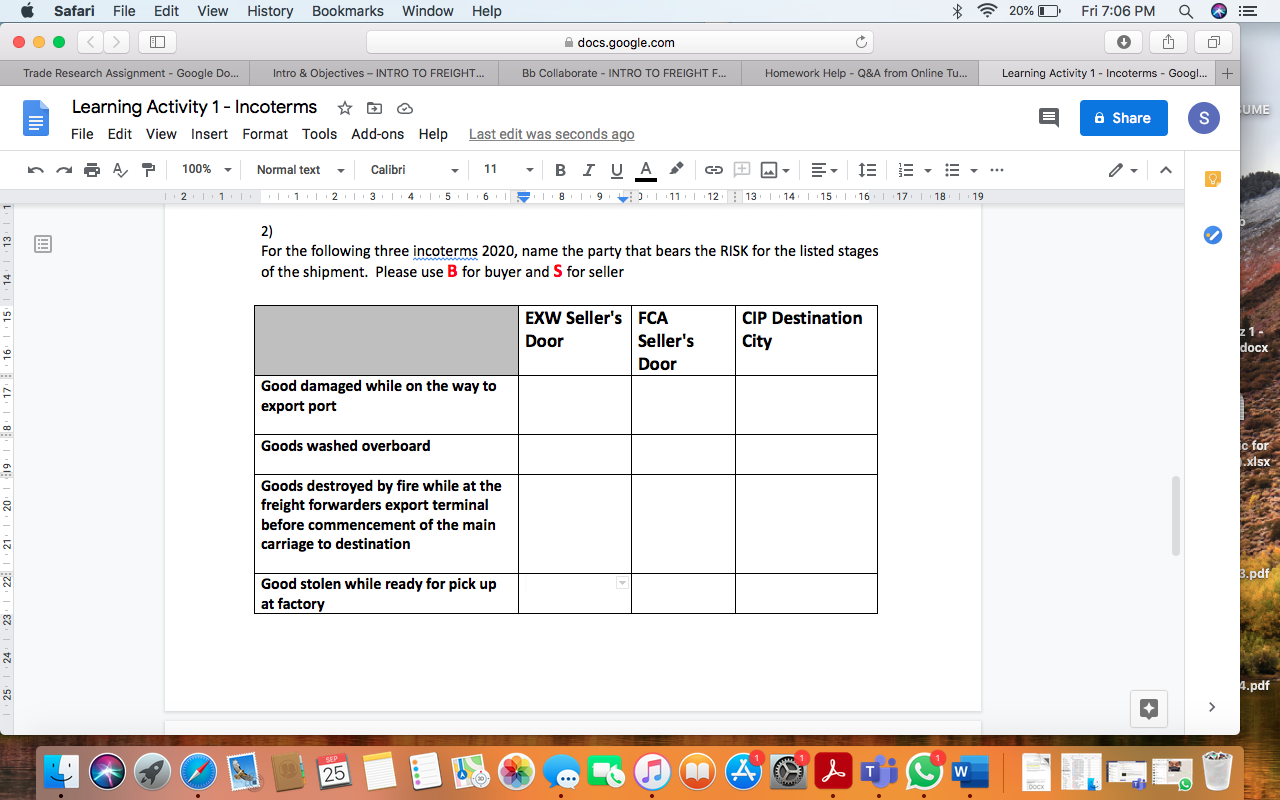
Task: Click the document's vertical scrollbar thumb
Action: click(1176, 516)
